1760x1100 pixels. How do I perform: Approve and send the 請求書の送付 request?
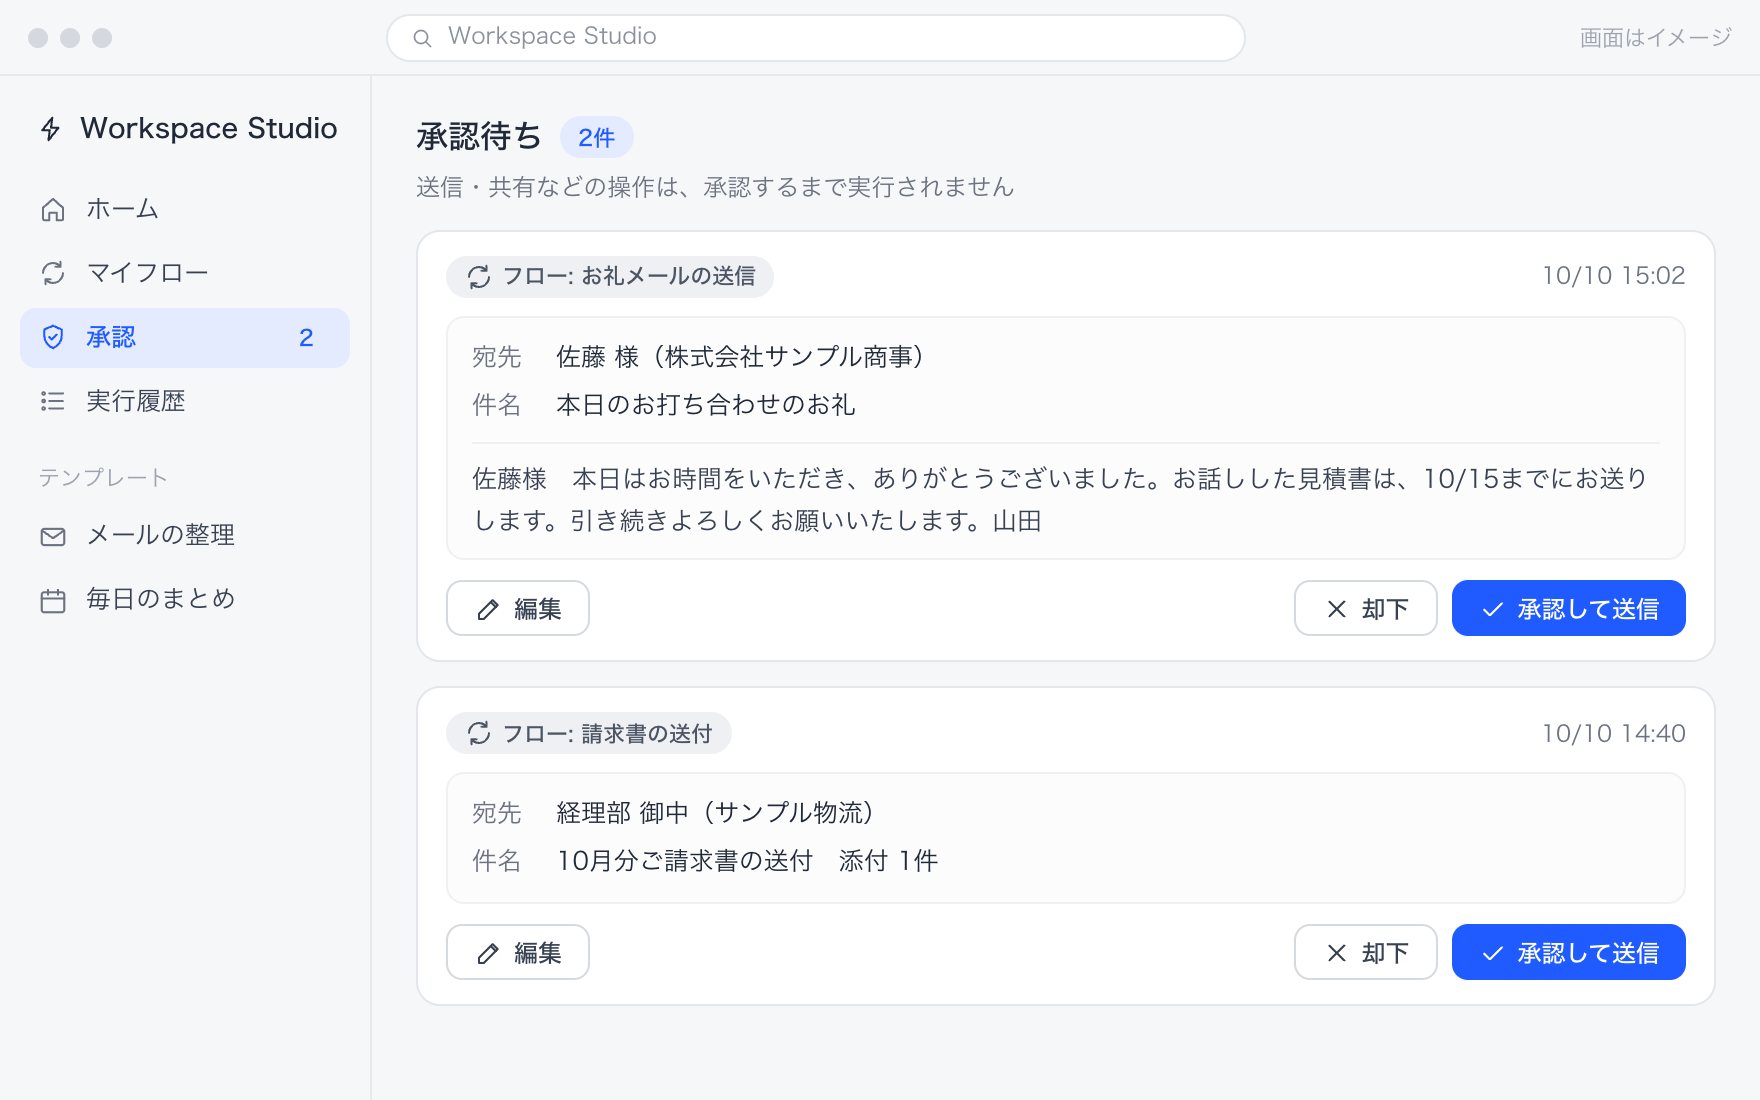[x=1569, y=952]
